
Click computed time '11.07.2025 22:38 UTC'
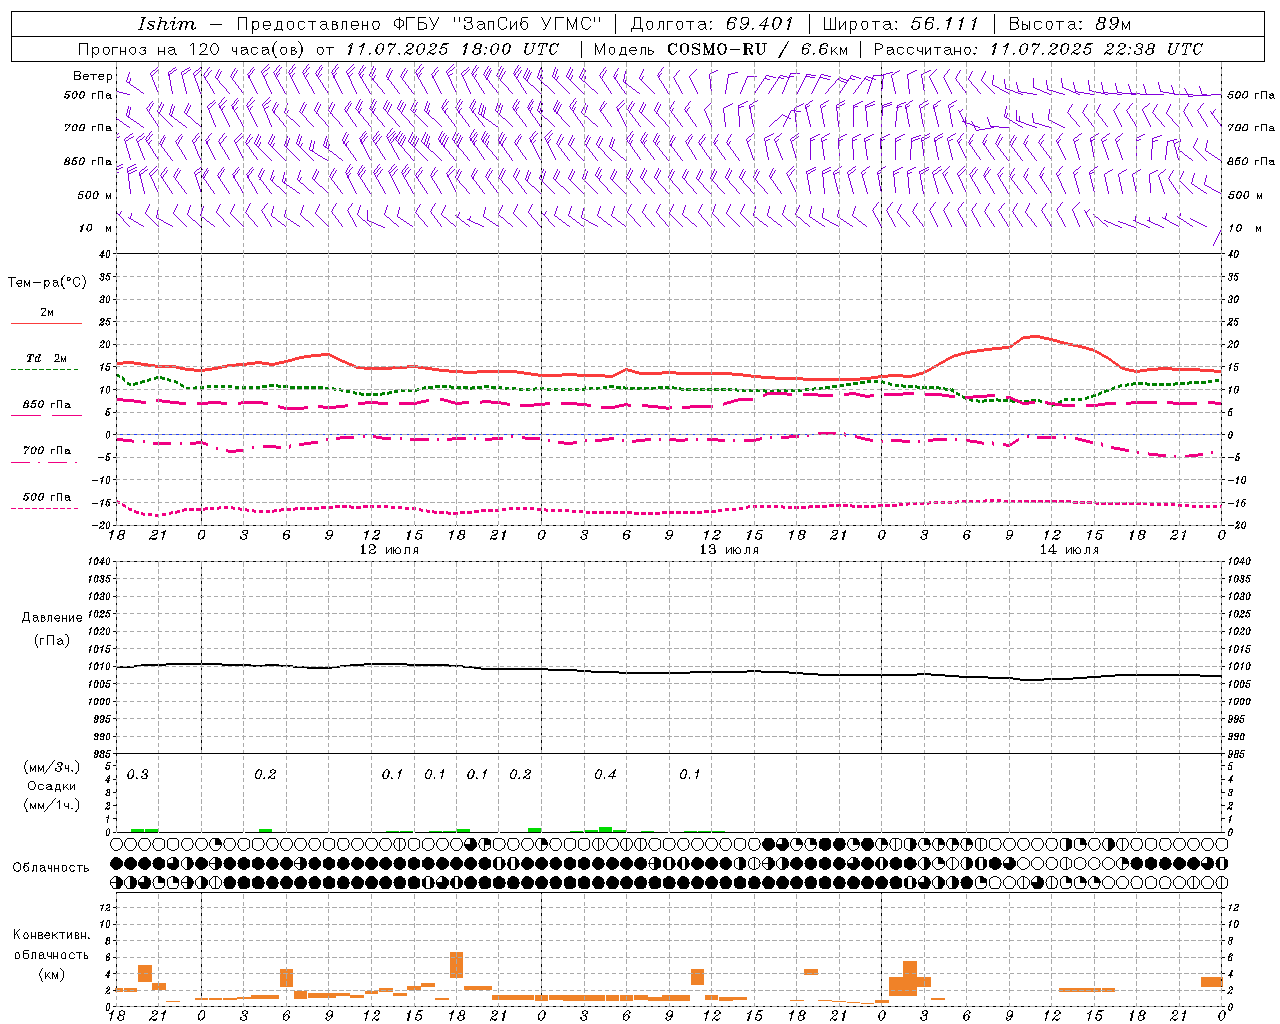point(1096,49)
